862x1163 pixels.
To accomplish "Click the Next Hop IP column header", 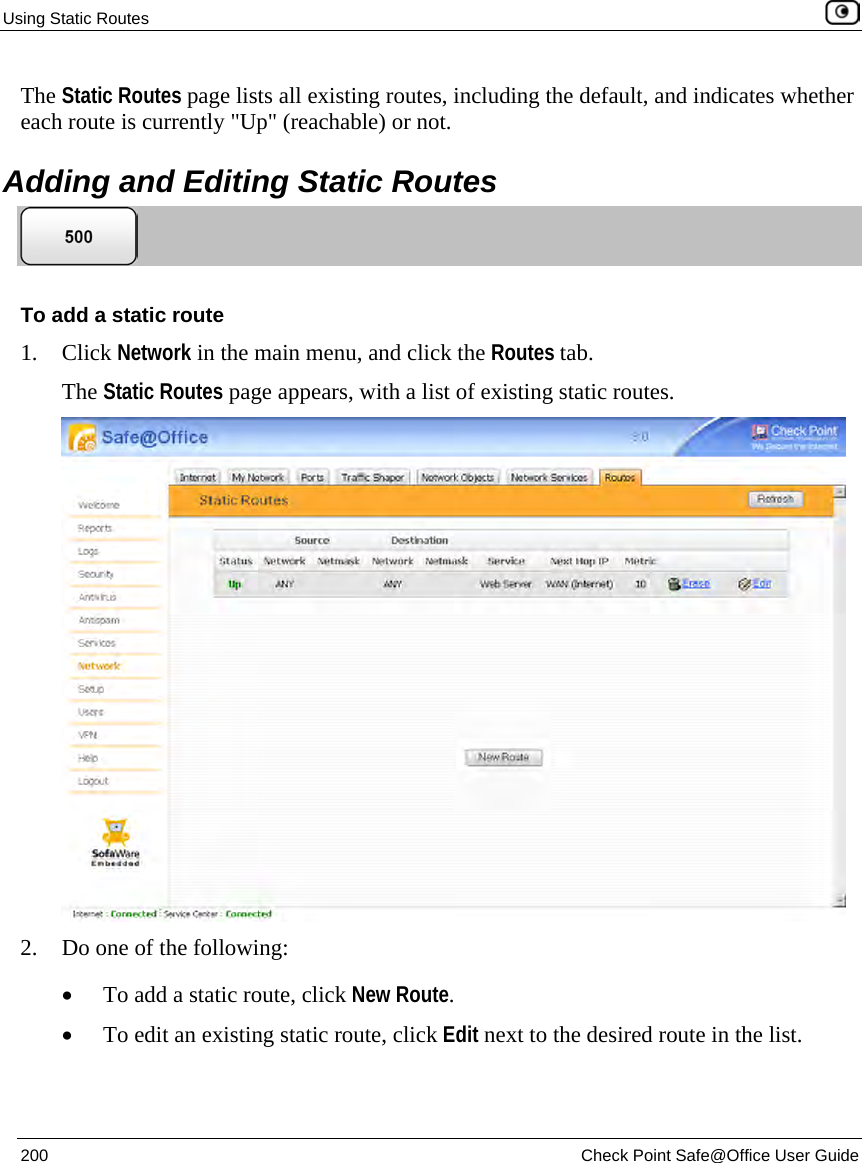I will (x=579, y=561).
